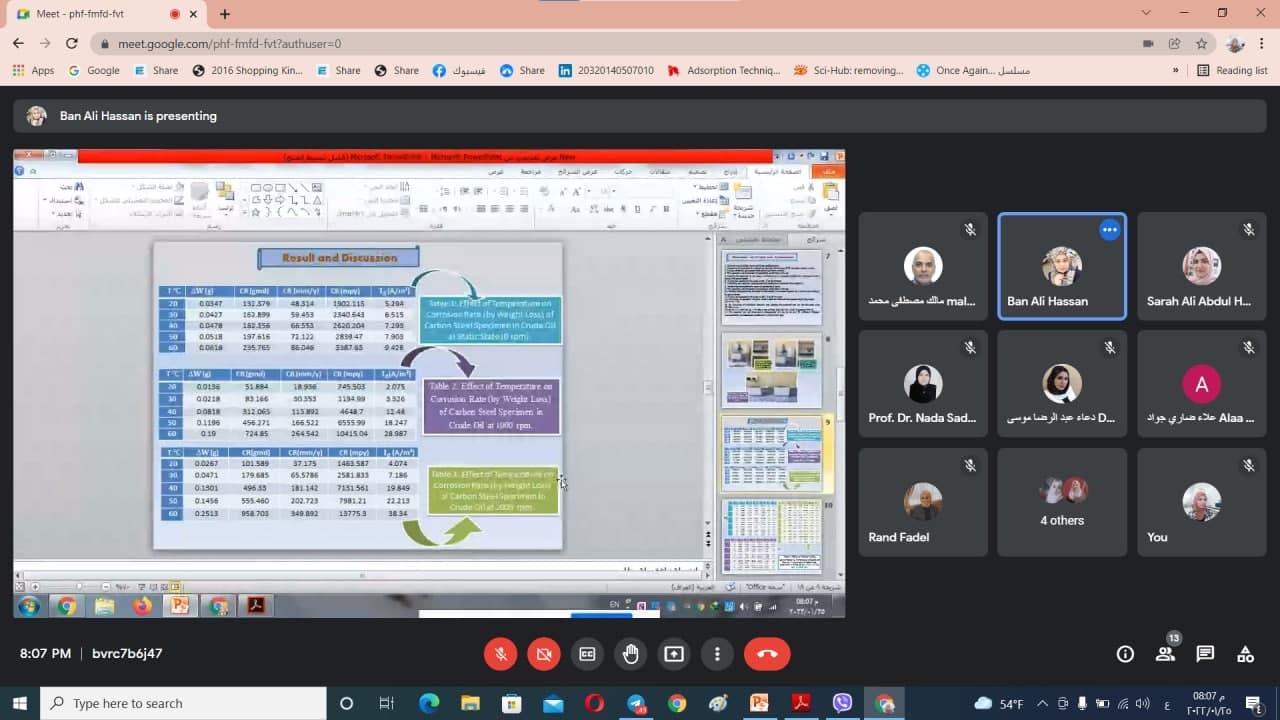
Task: Open Viber from taskbar
Action: point(842,703)
